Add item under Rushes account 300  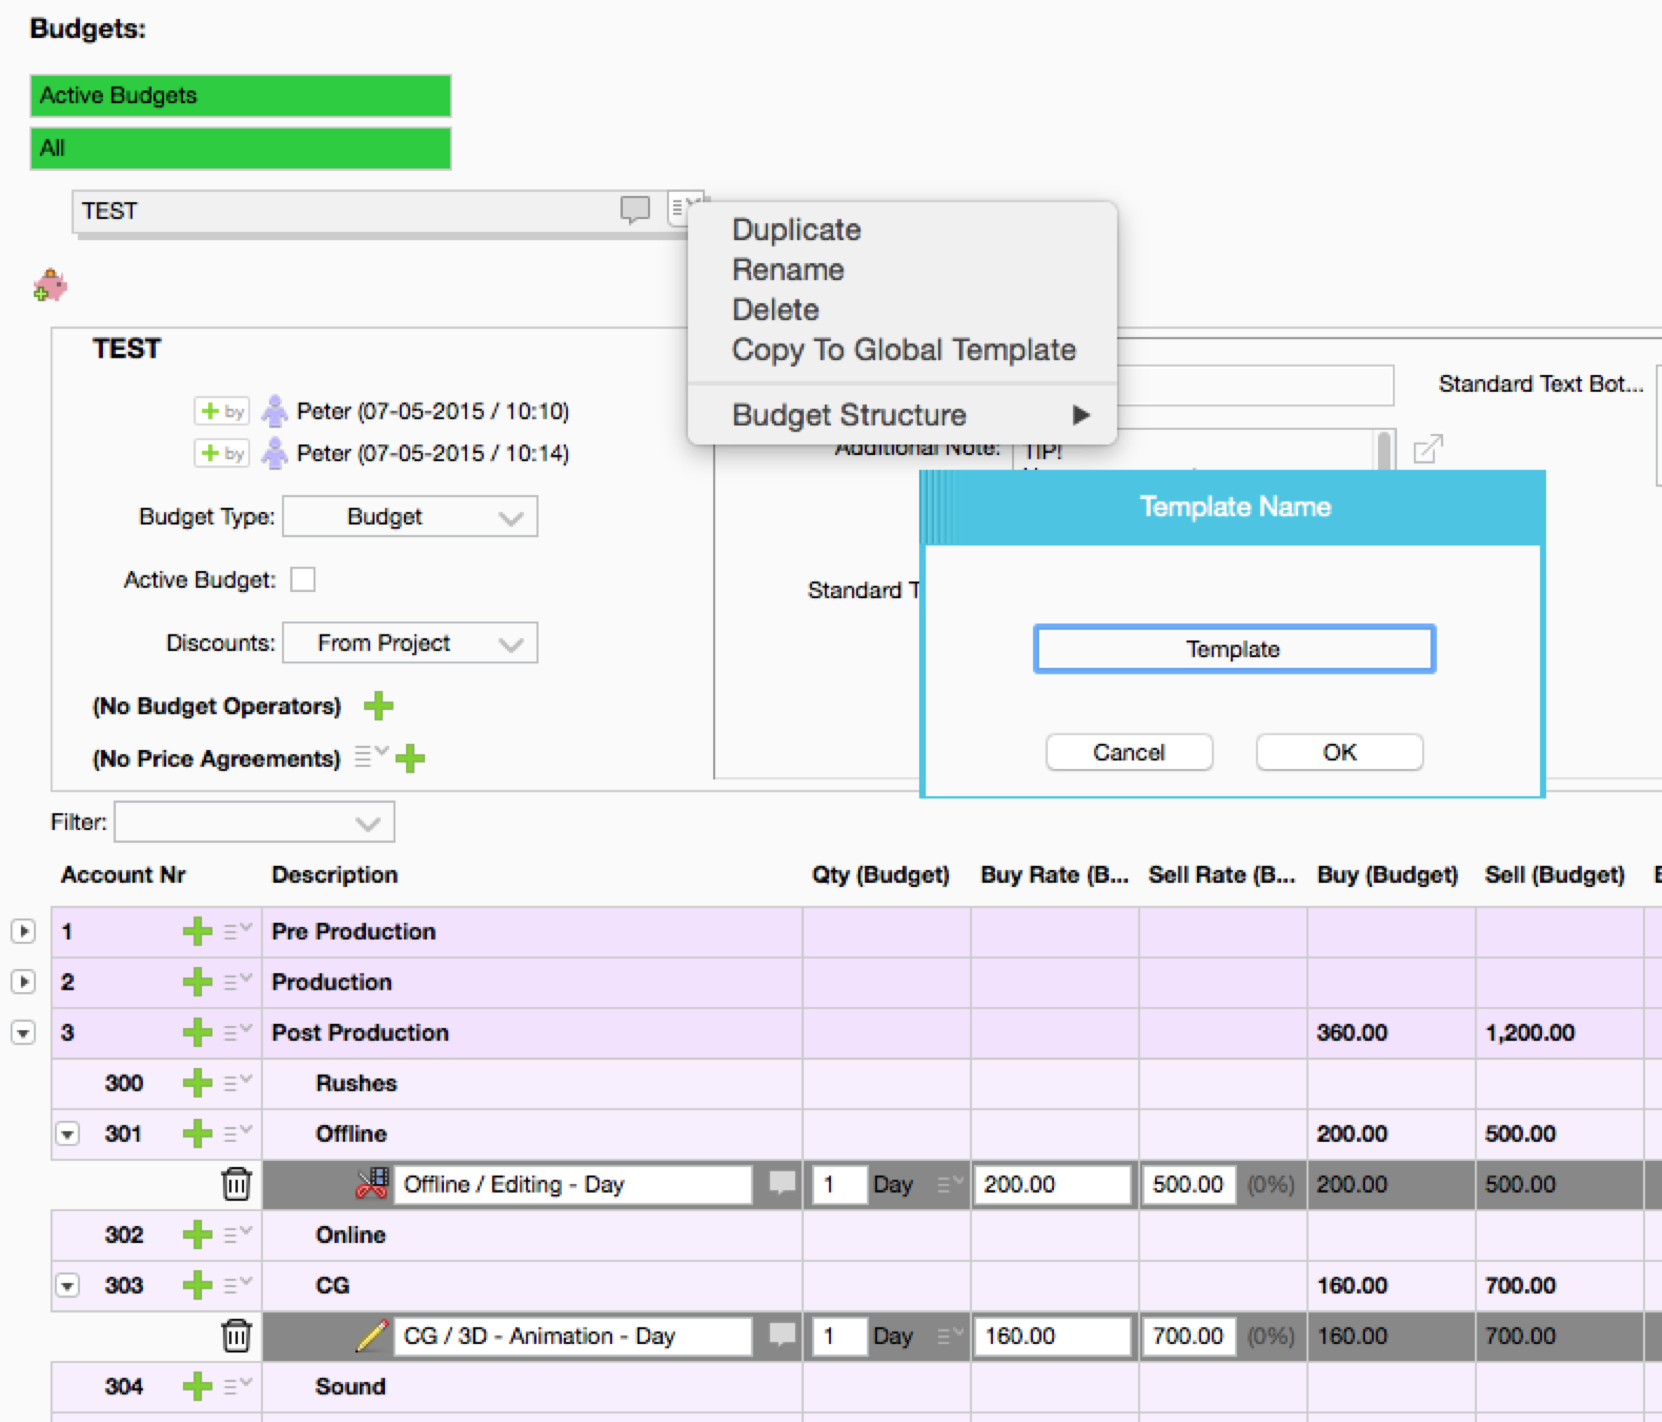pos(197,1082)
